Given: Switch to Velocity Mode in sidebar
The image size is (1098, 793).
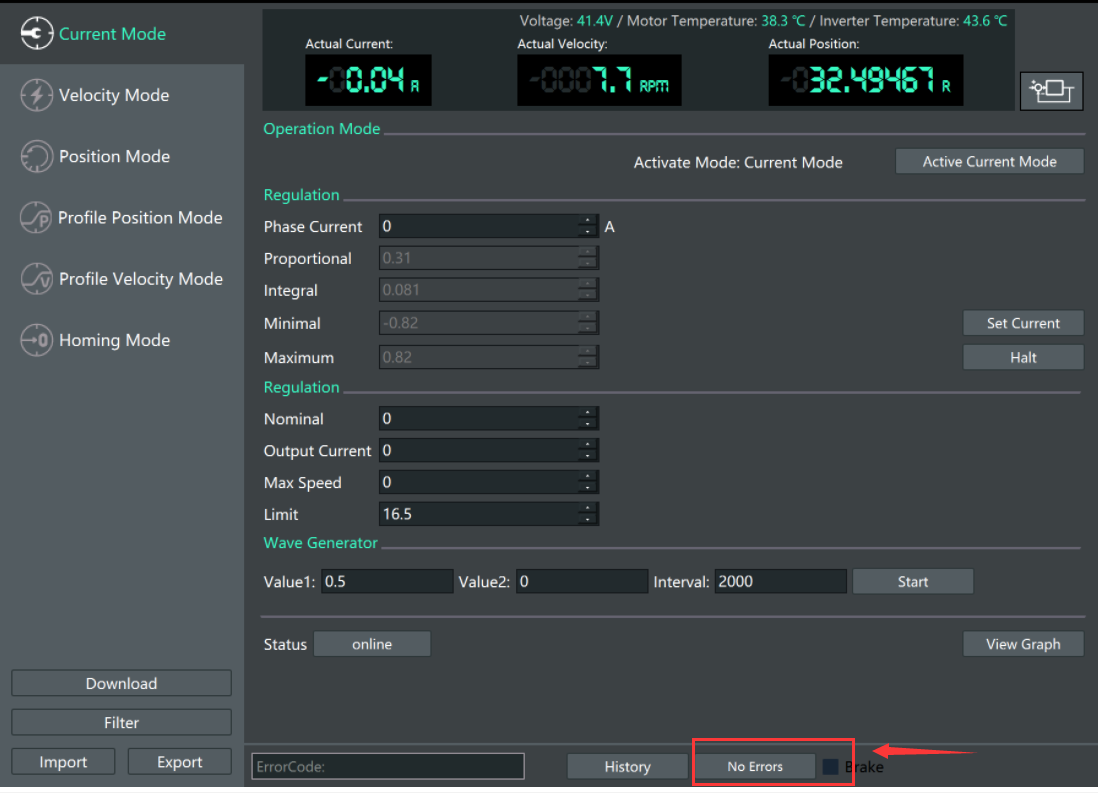Looking at the screenshot, I should (x=114, y=96).
